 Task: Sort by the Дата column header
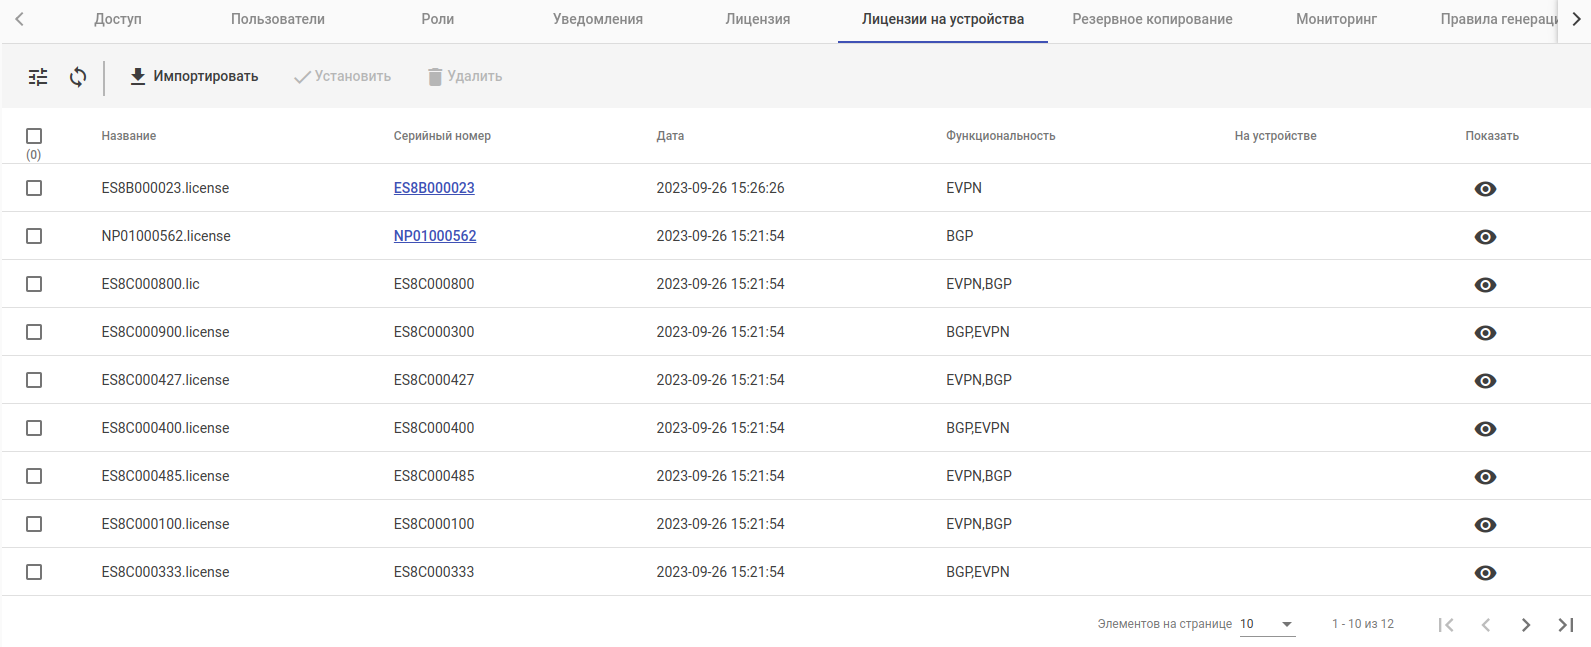(x=670, y=136)
